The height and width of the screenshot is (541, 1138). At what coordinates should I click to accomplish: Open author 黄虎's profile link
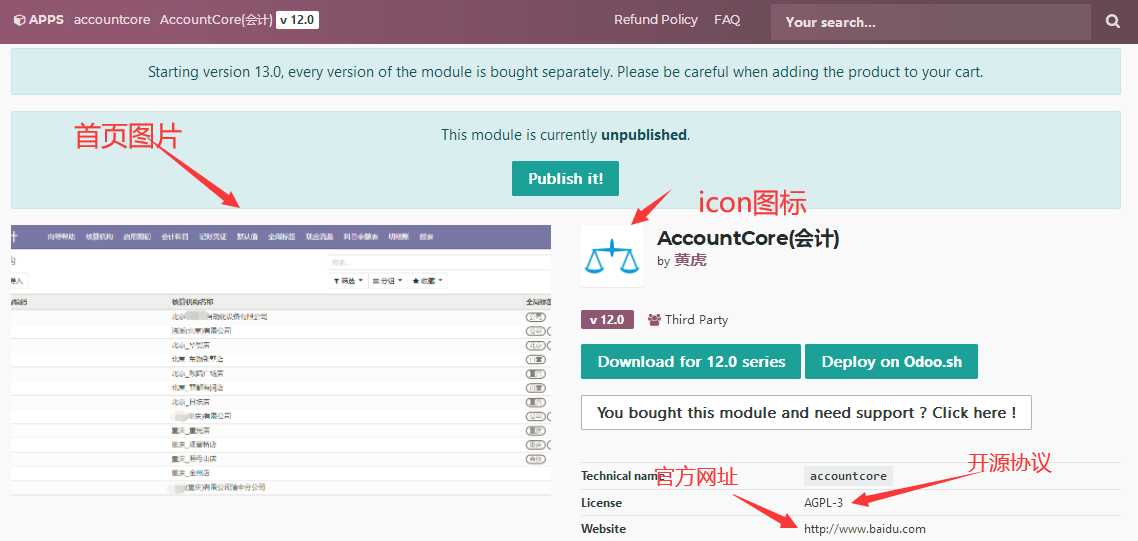pyautogui.click(x=689, y=261)
